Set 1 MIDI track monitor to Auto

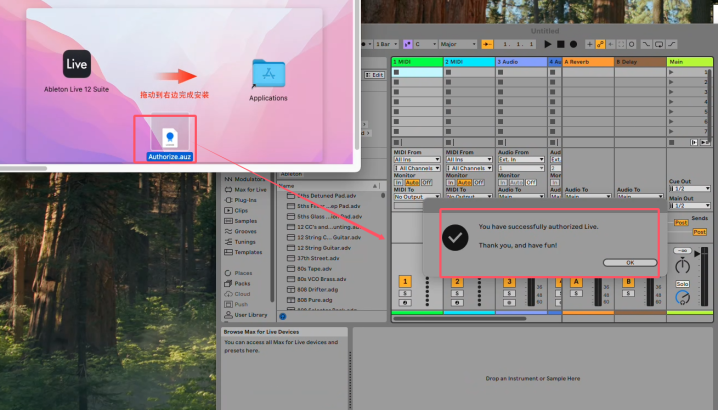(x=412, y=182)
